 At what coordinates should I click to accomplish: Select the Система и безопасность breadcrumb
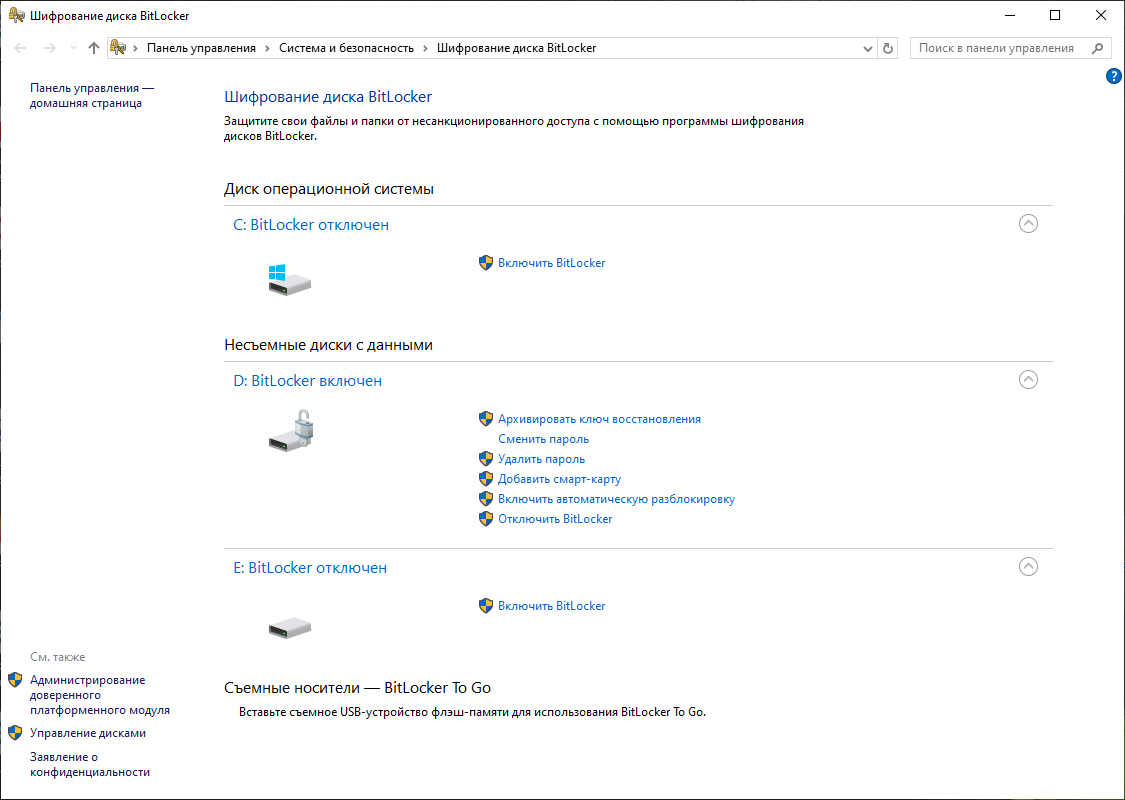[x=347, y=48]
